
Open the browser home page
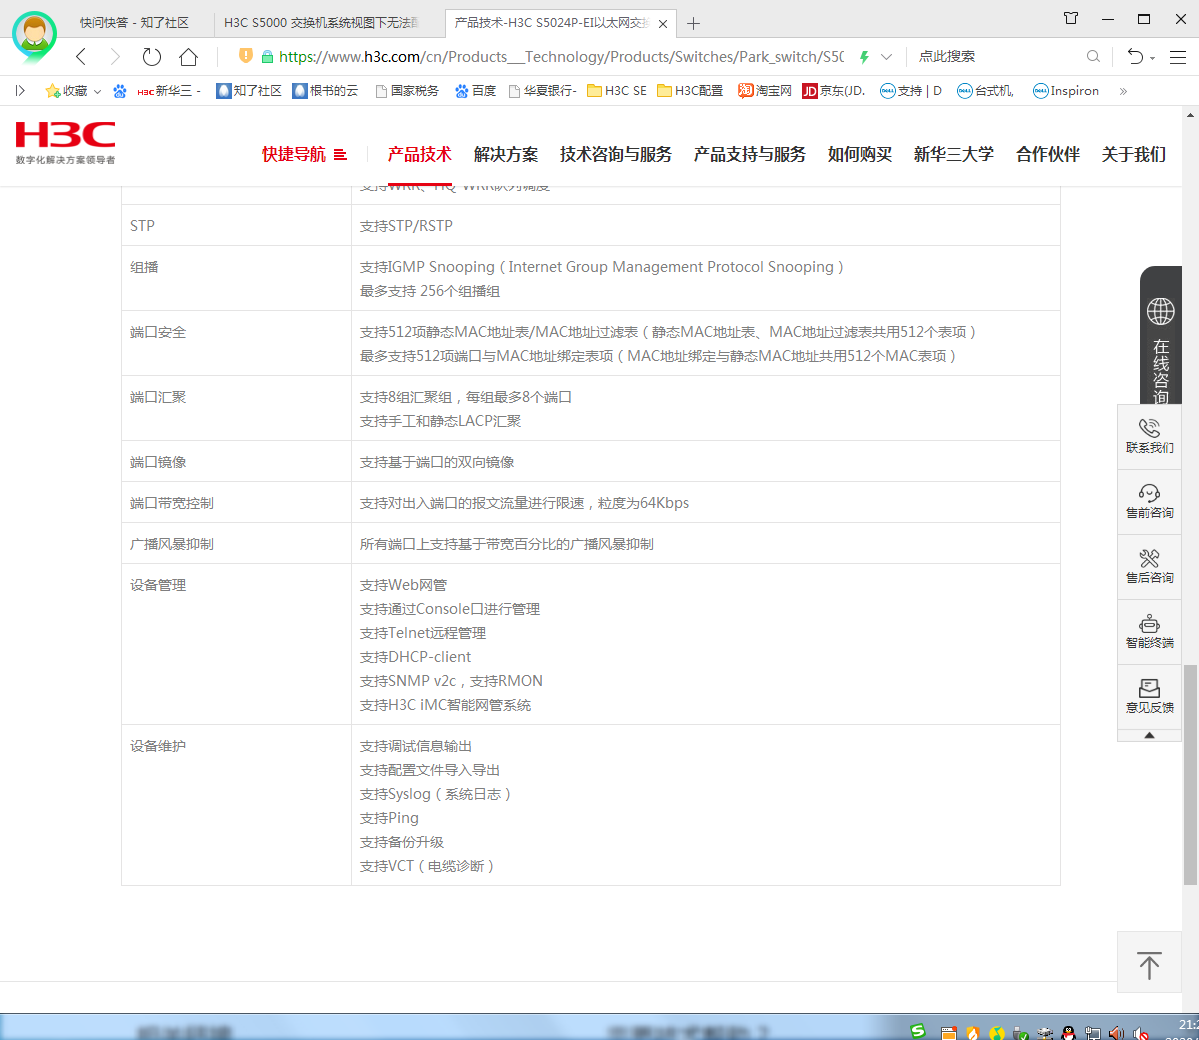[x=188, y=57]
